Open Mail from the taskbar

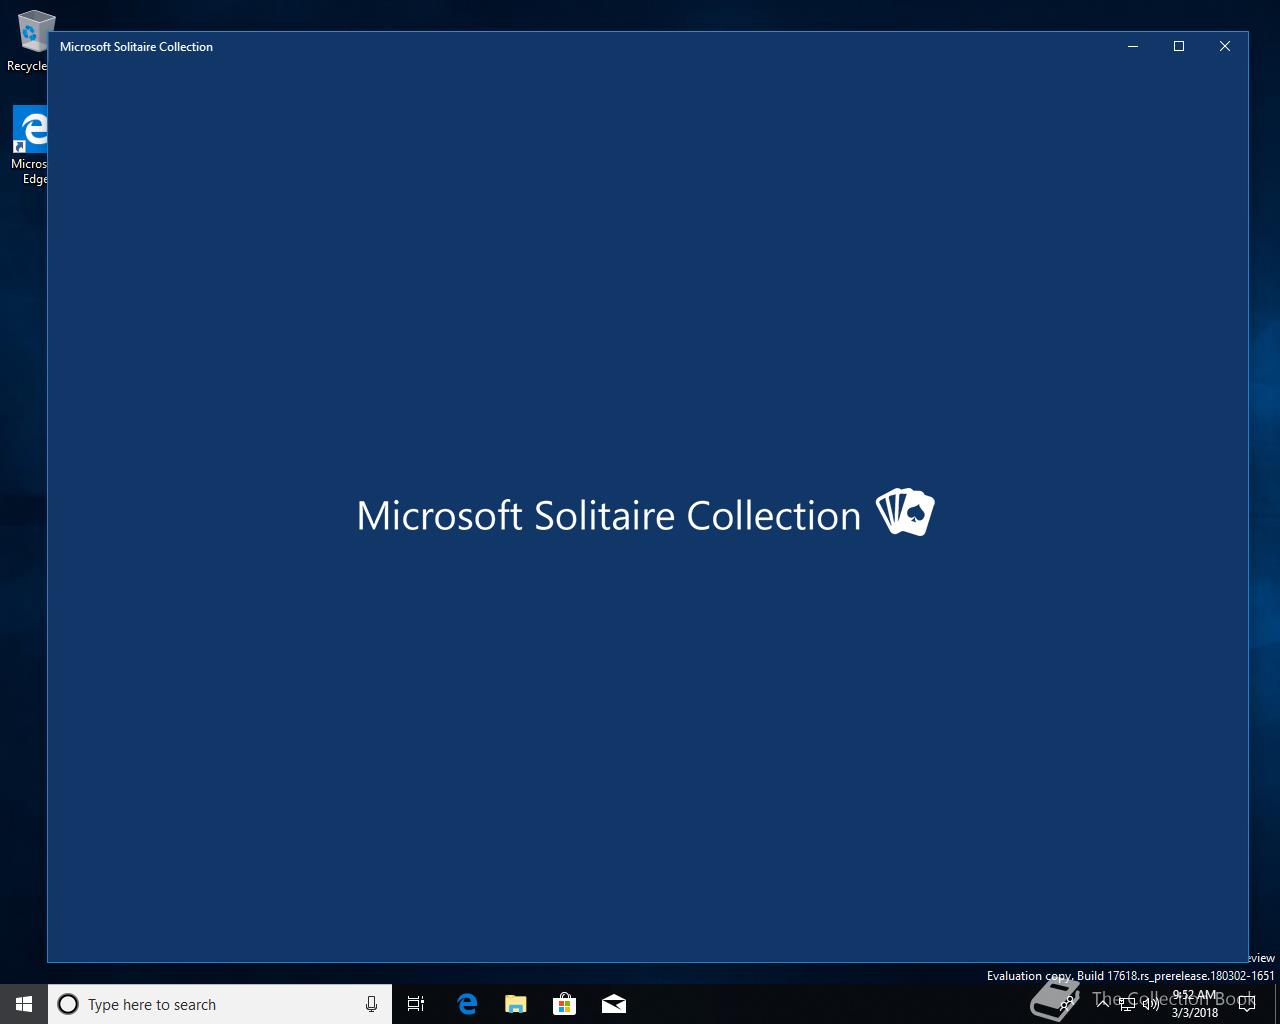click(614, 1004)
